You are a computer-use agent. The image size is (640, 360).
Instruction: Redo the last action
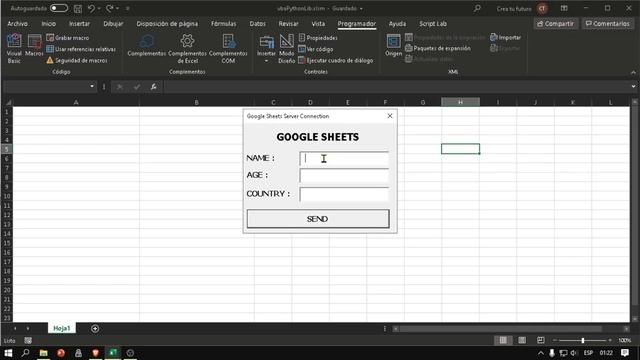(x=109, y=8)
